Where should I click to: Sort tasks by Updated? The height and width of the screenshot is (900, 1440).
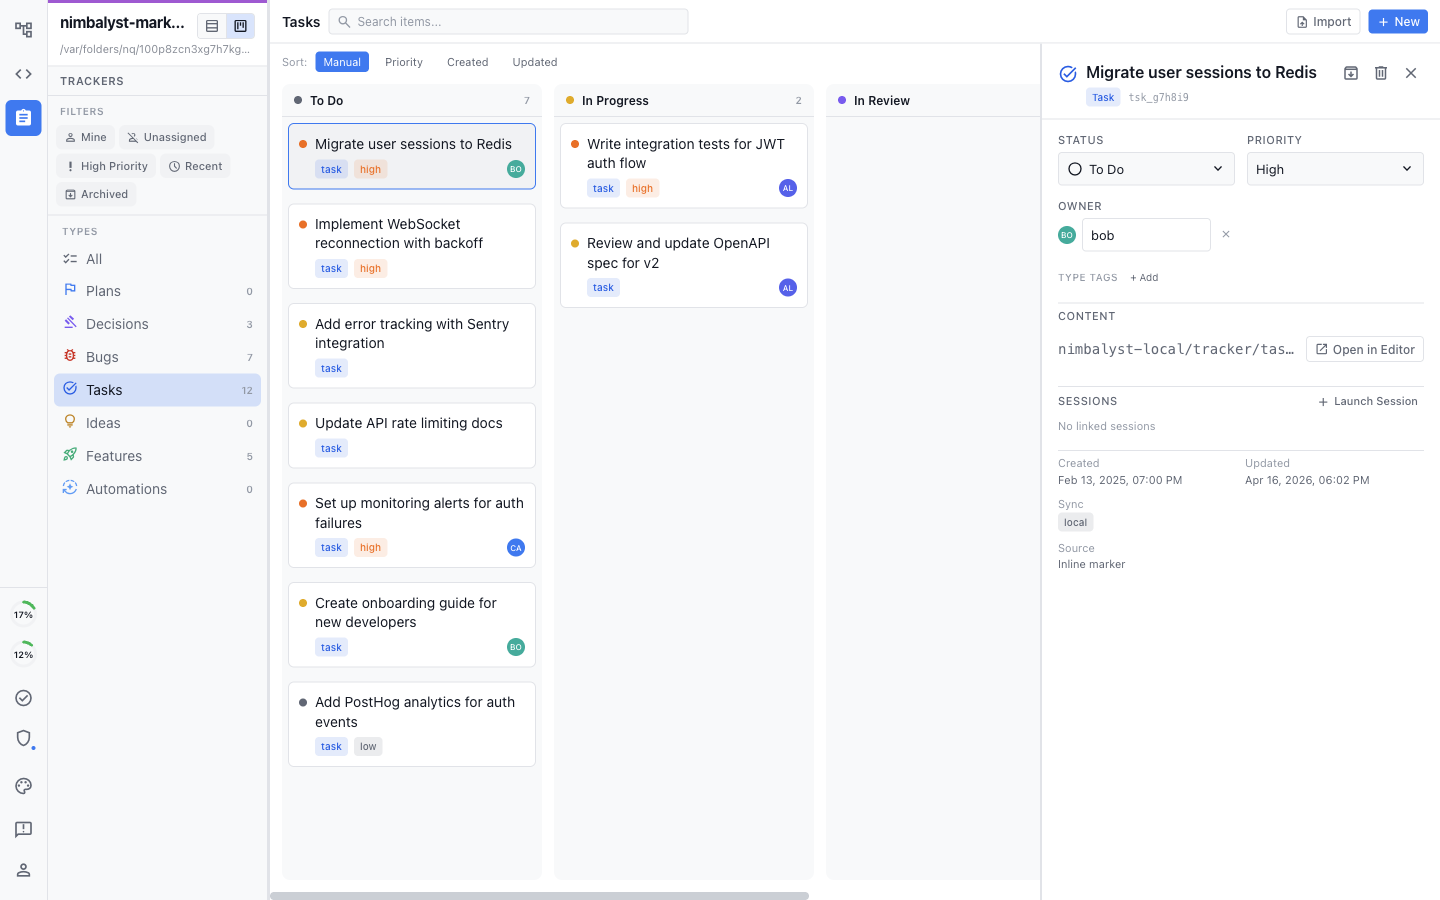[535, 62]
